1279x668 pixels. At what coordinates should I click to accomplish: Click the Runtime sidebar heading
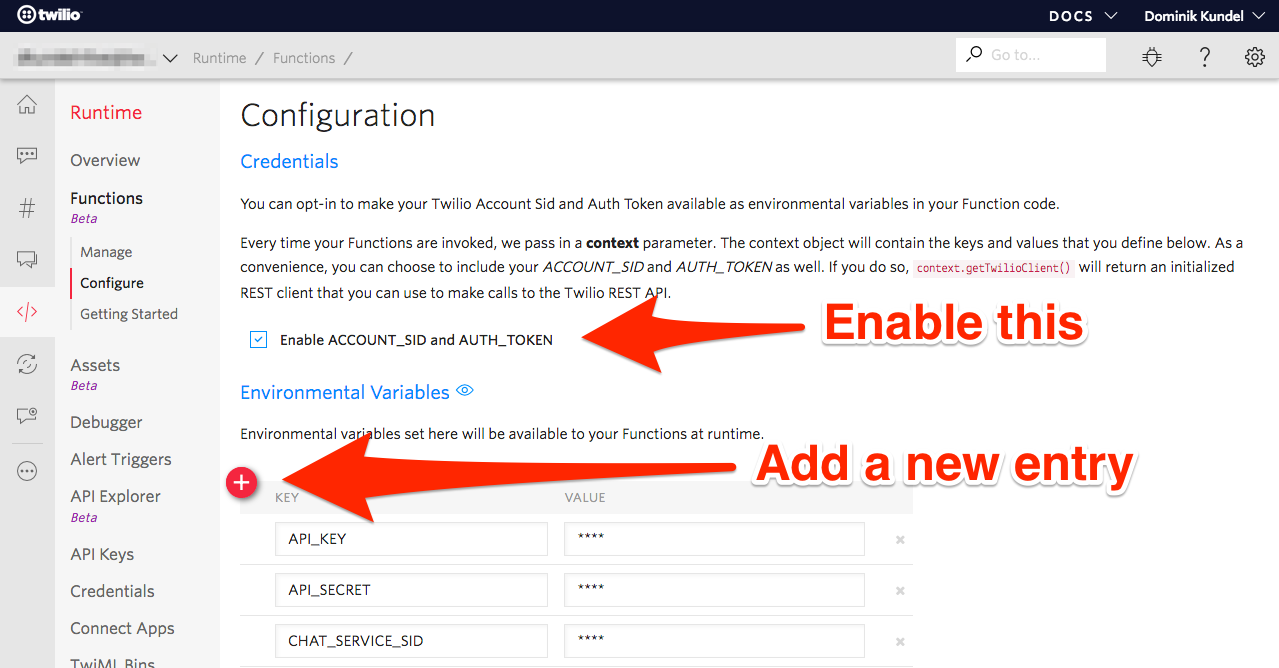106,112
